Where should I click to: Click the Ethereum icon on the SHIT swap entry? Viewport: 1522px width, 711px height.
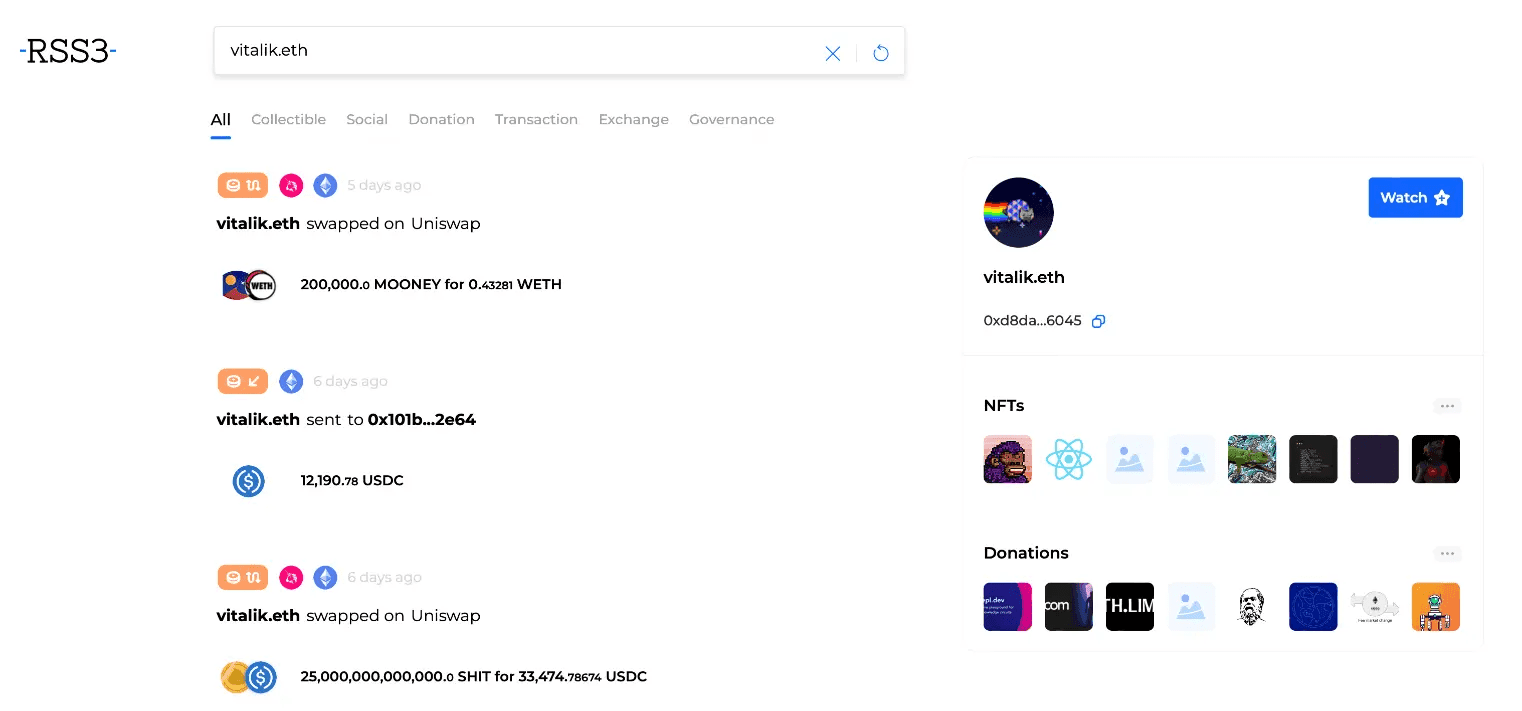pyautogui.click(x=325, y=577)
